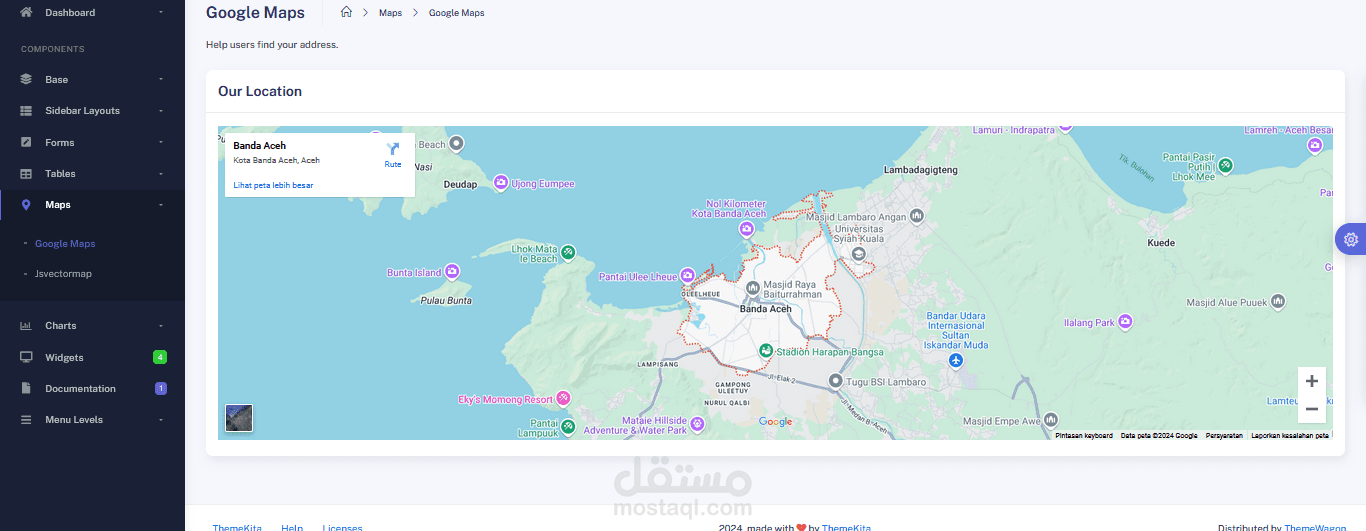Click the Pantai Lampuuk marker
This screenshot has width=1366, height=531.
(568, 428)
